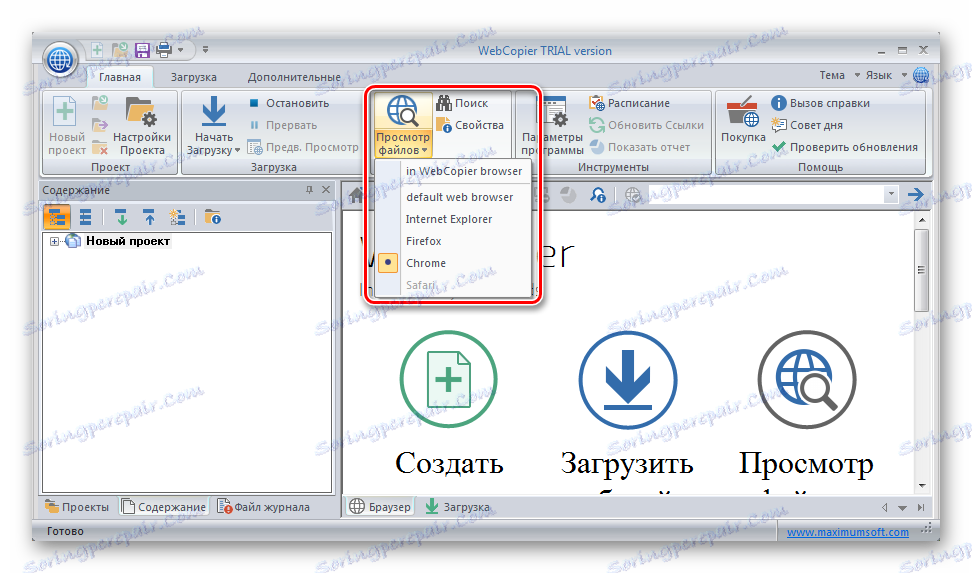This screenshot has height=573, width=972.
Task: Click the page info icon in browser toolbar
Action: (x=598, y=195)
